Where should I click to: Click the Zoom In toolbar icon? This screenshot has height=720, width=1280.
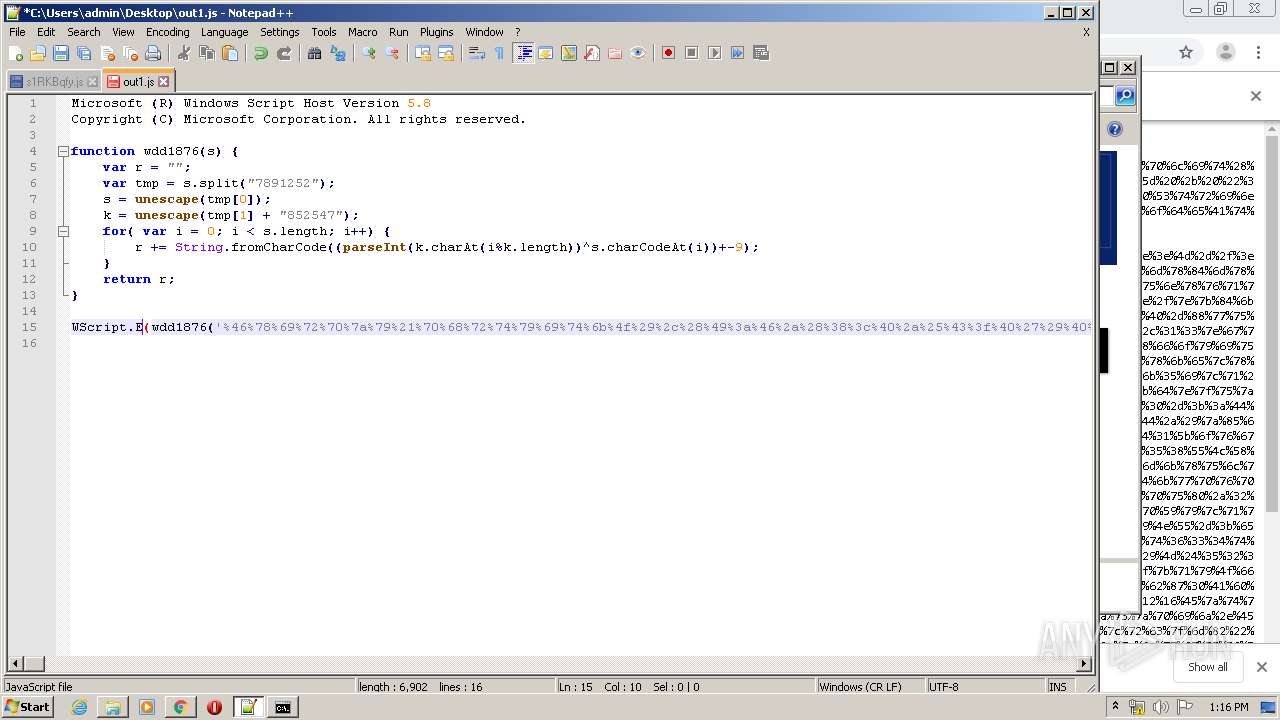click(369, 53)
